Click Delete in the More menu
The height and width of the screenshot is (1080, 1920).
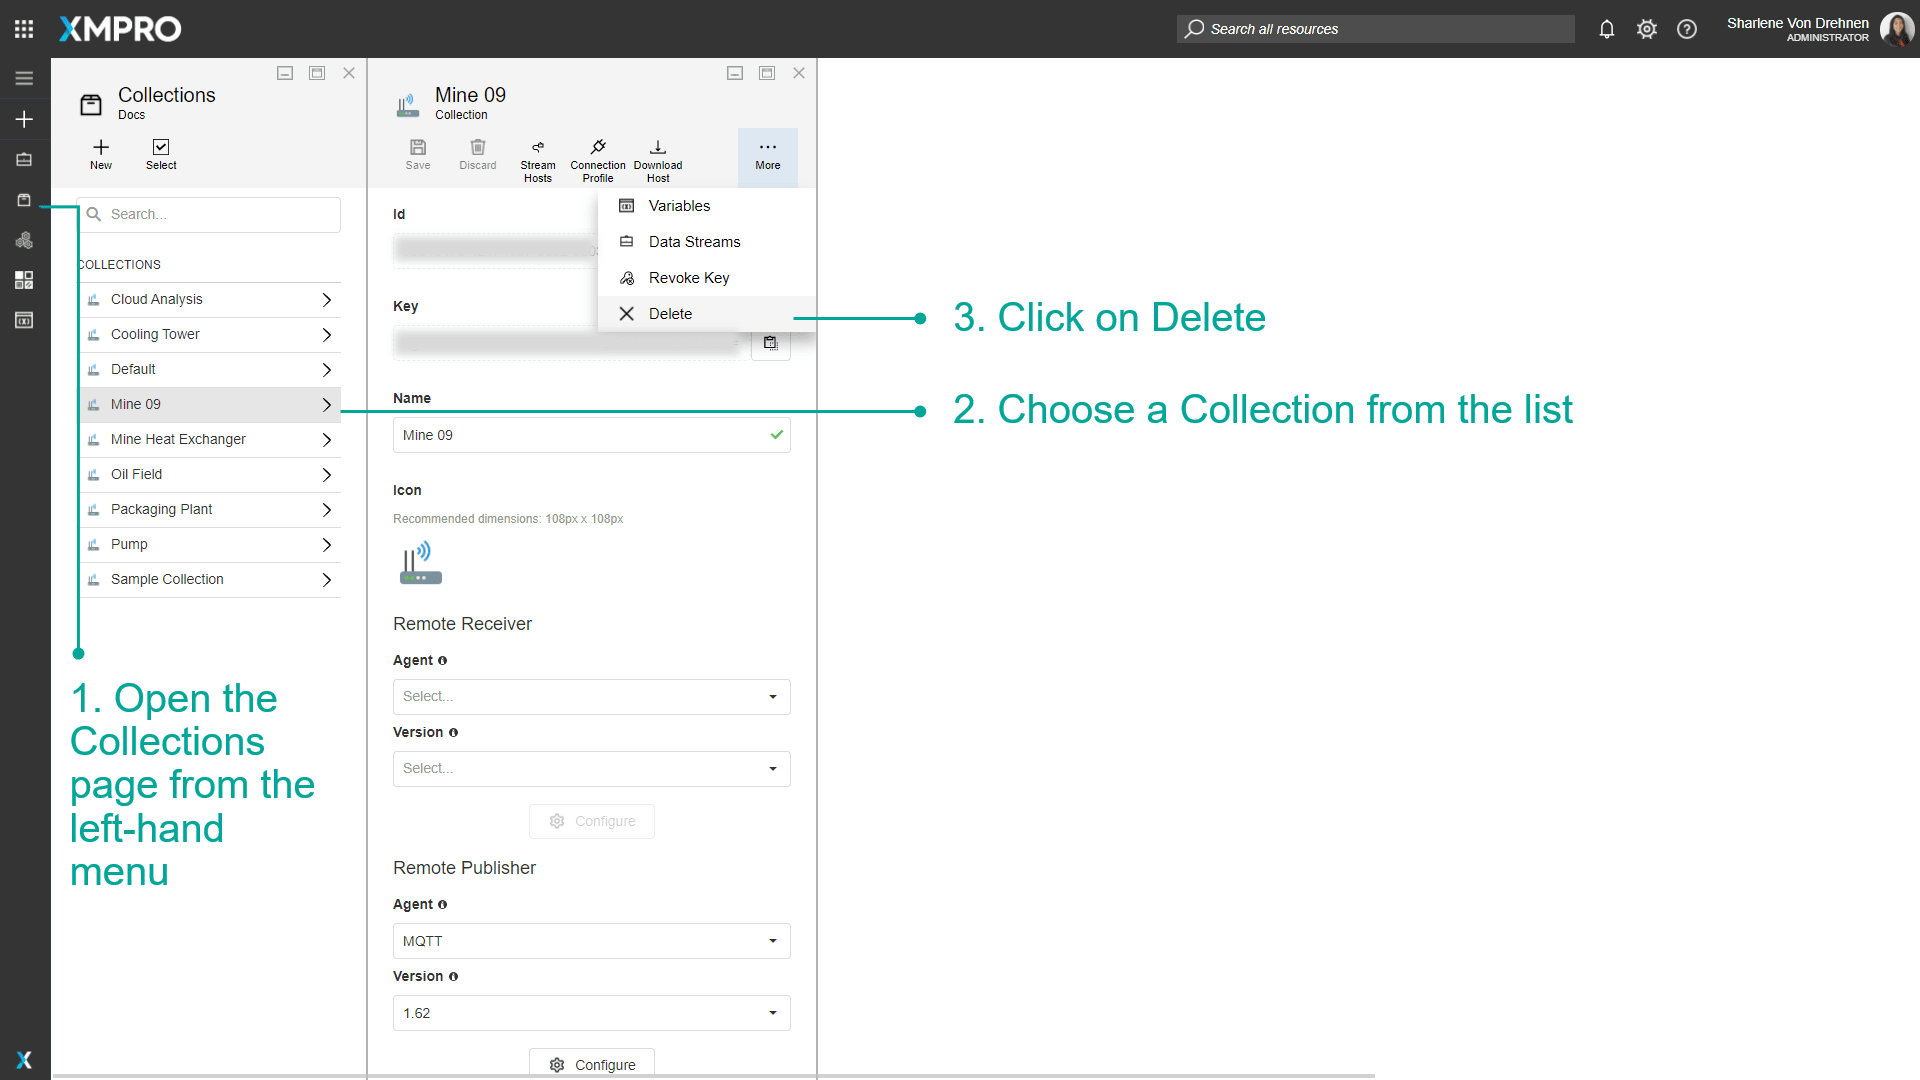point(670,314)
